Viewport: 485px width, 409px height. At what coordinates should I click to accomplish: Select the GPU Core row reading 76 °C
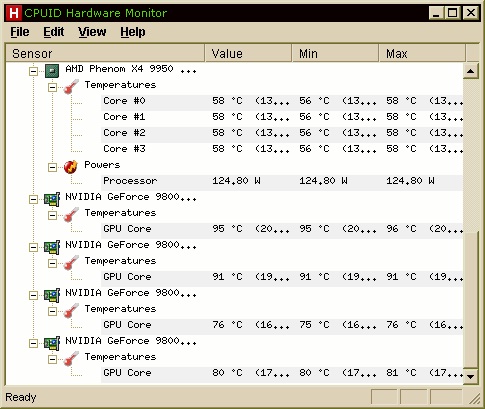point(282,326)
